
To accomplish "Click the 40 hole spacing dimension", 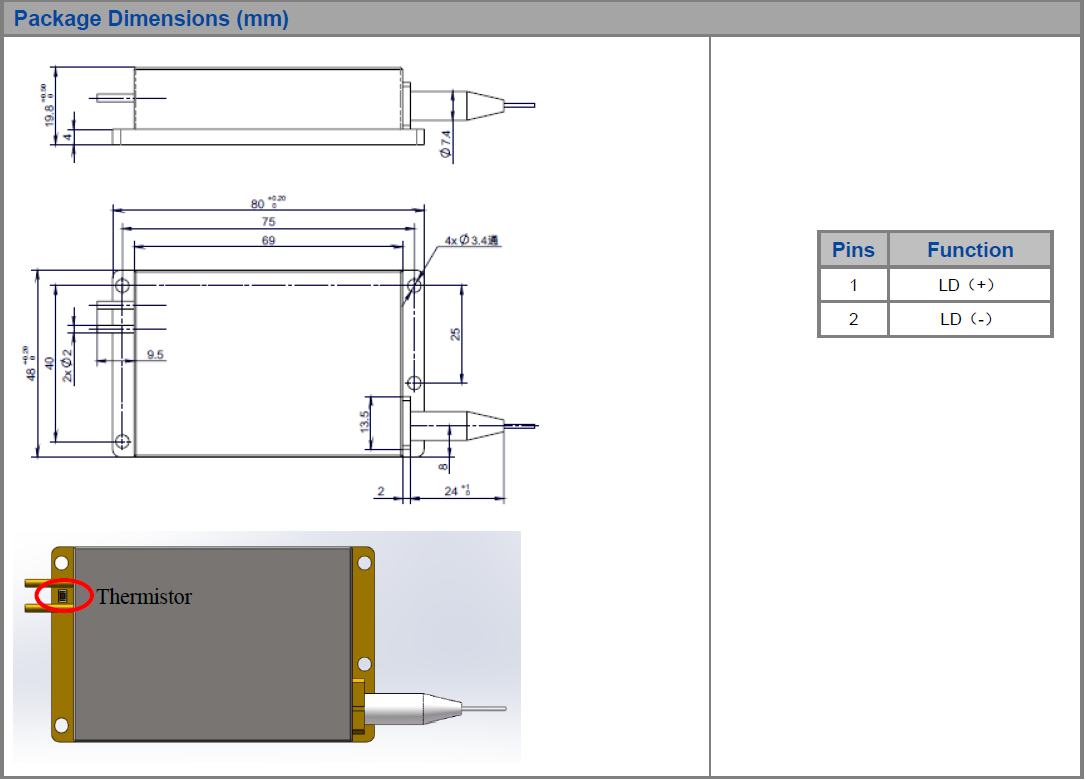I will click(49, 363).
